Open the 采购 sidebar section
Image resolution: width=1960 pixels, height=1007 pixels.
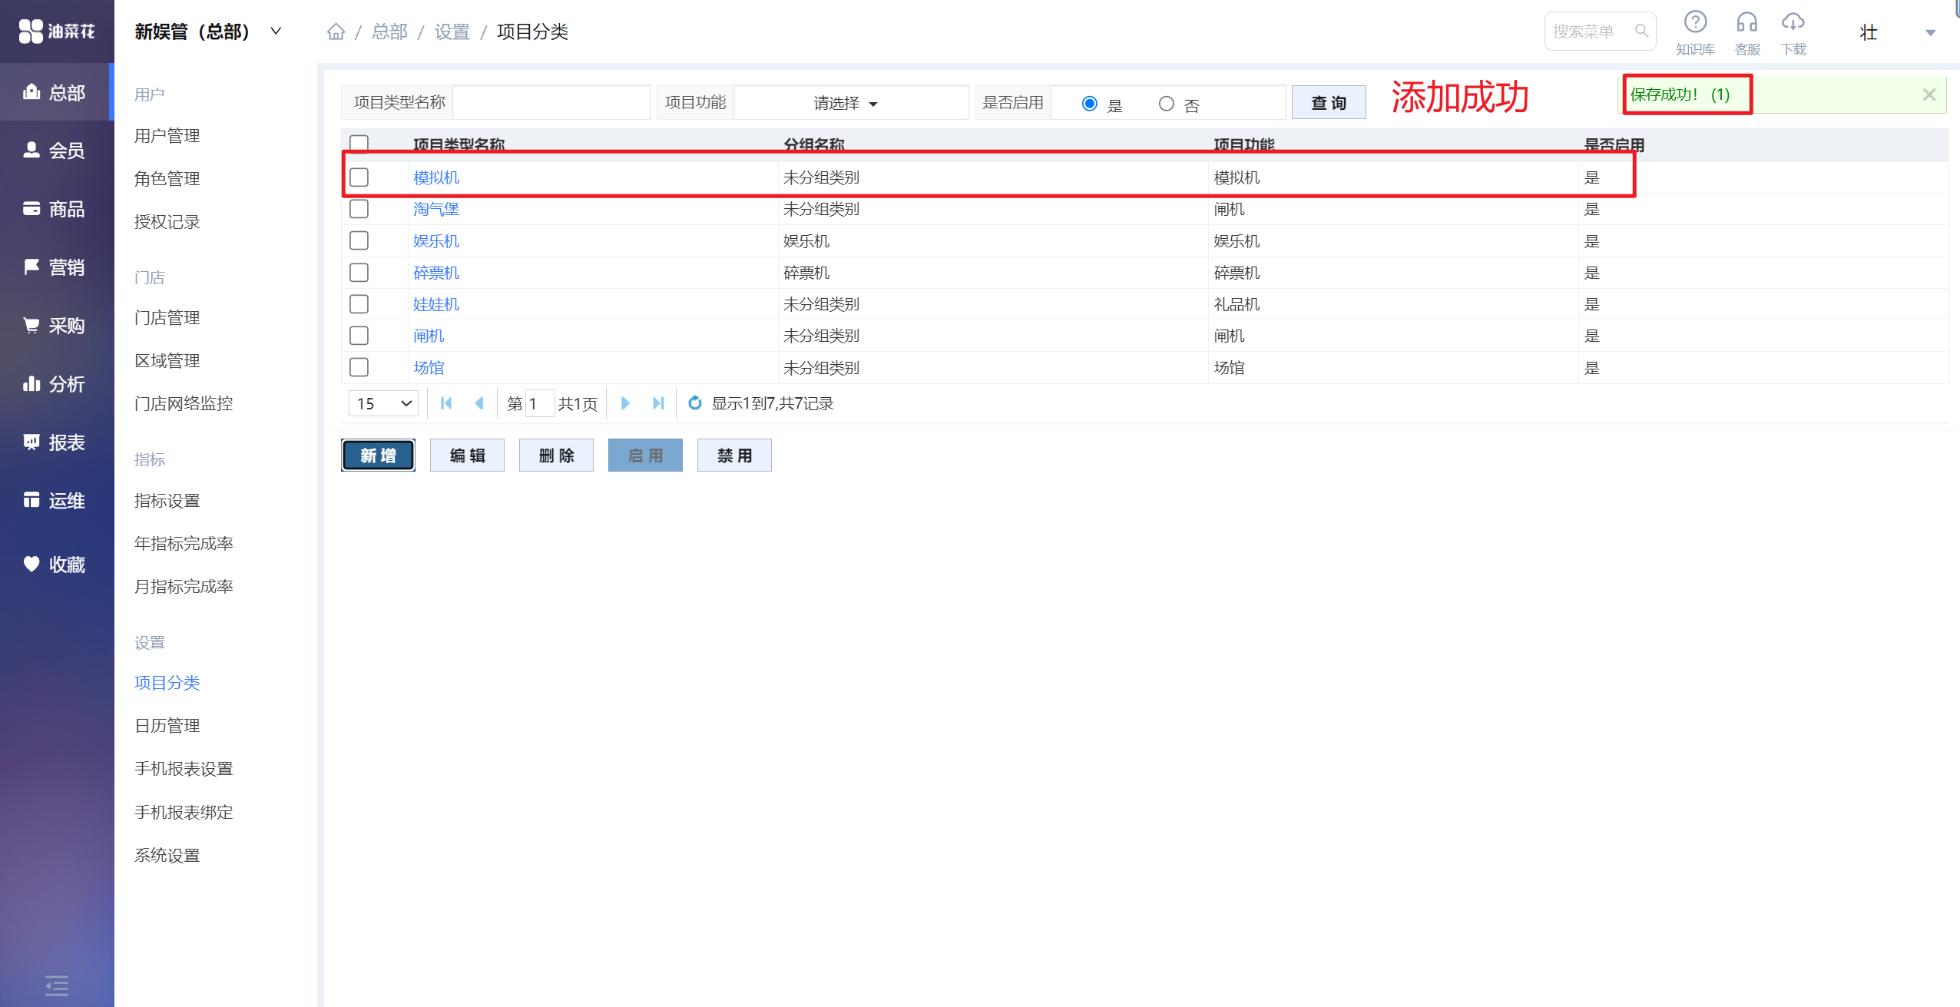coord(57,326)
